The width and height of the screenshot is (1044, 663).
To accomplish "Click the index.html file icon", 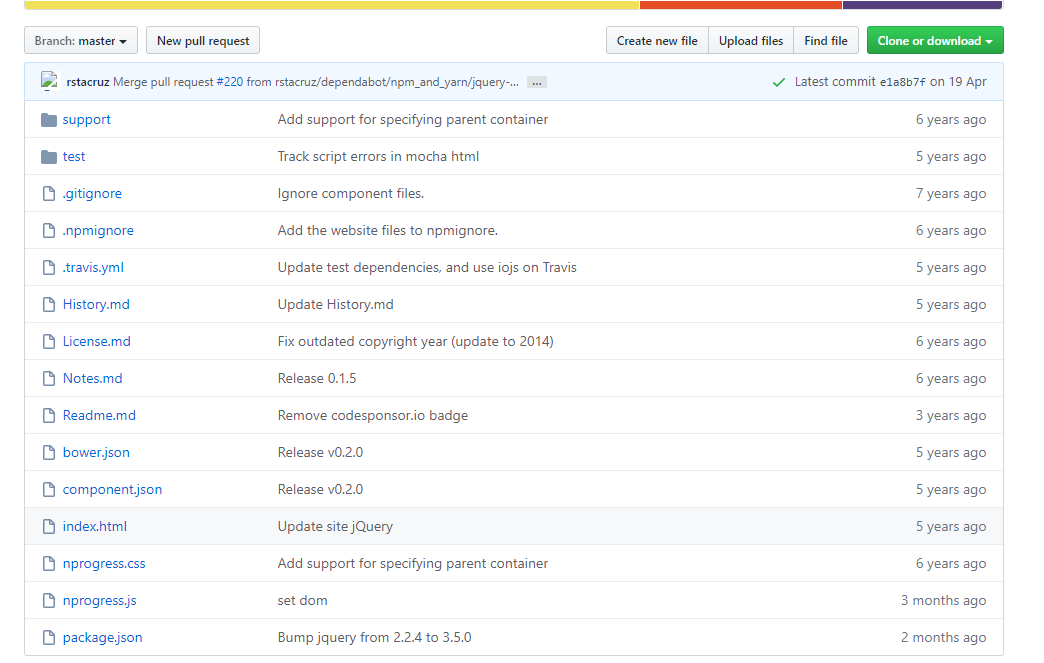I will click(x=49, y=527).
